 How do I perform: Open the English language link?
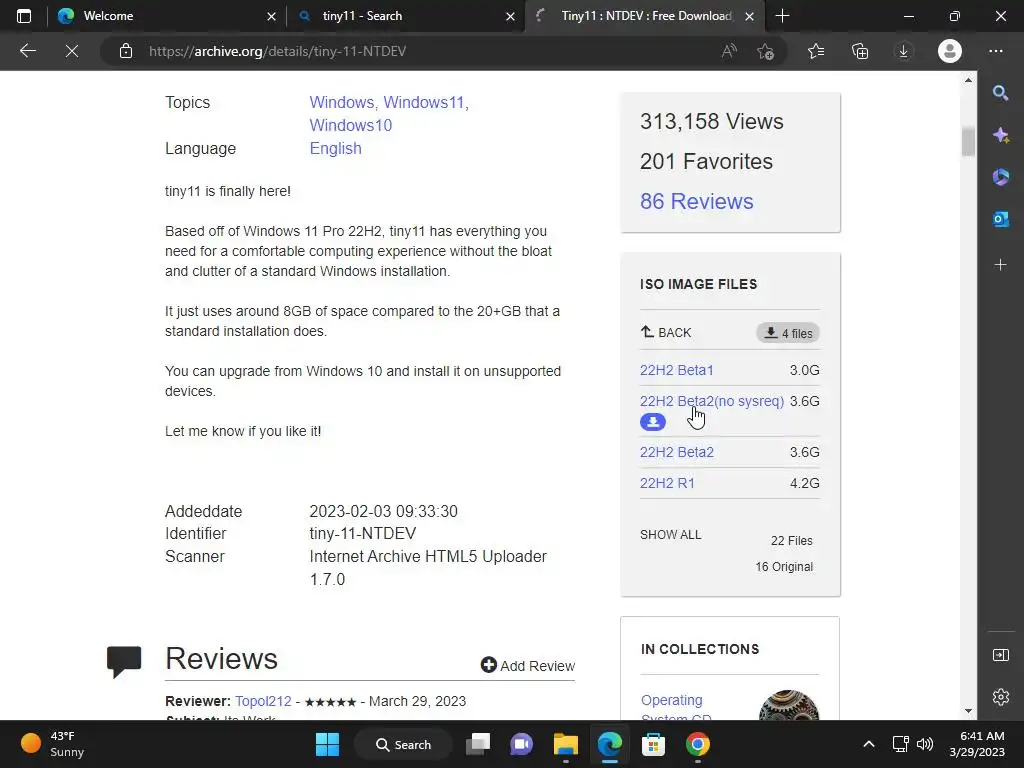(x=336, y=148)
